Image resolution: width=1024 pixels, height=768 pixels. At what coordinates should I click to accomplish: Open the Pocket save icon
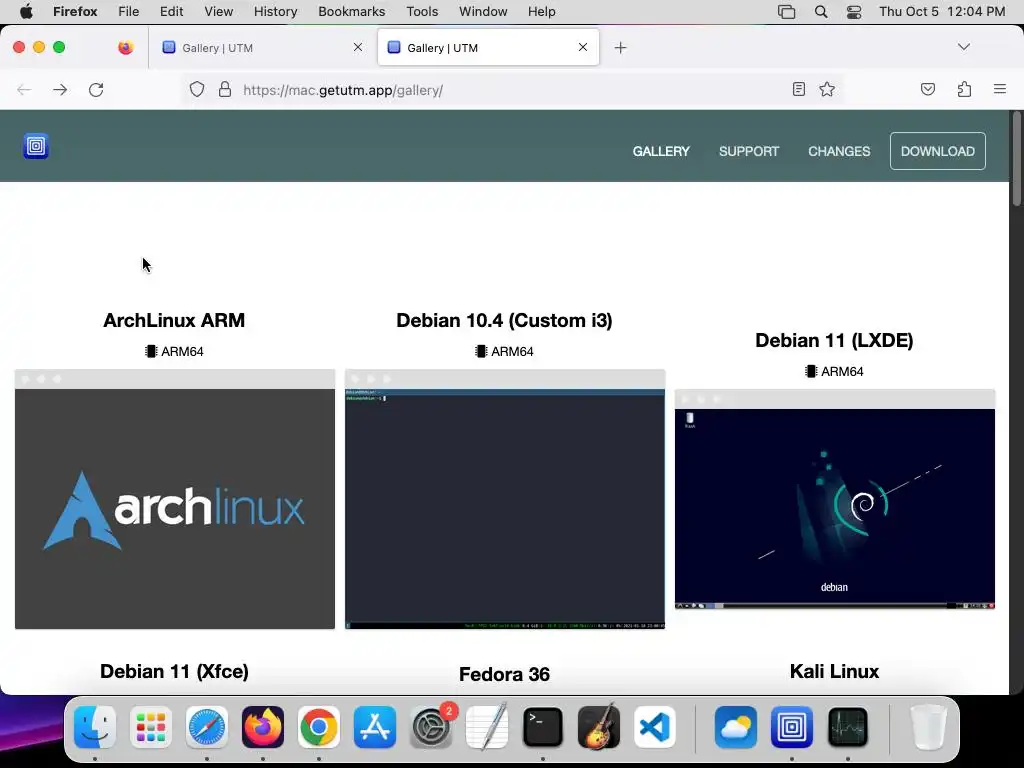click(927, 89)
